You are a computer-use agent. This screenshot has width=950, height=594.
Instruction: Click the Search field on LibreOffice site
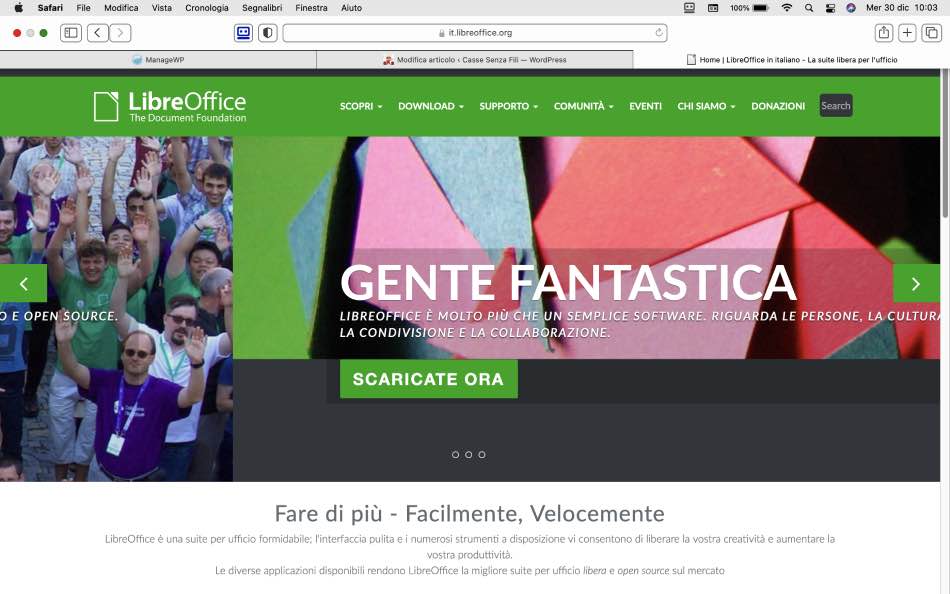pos(836,105)
